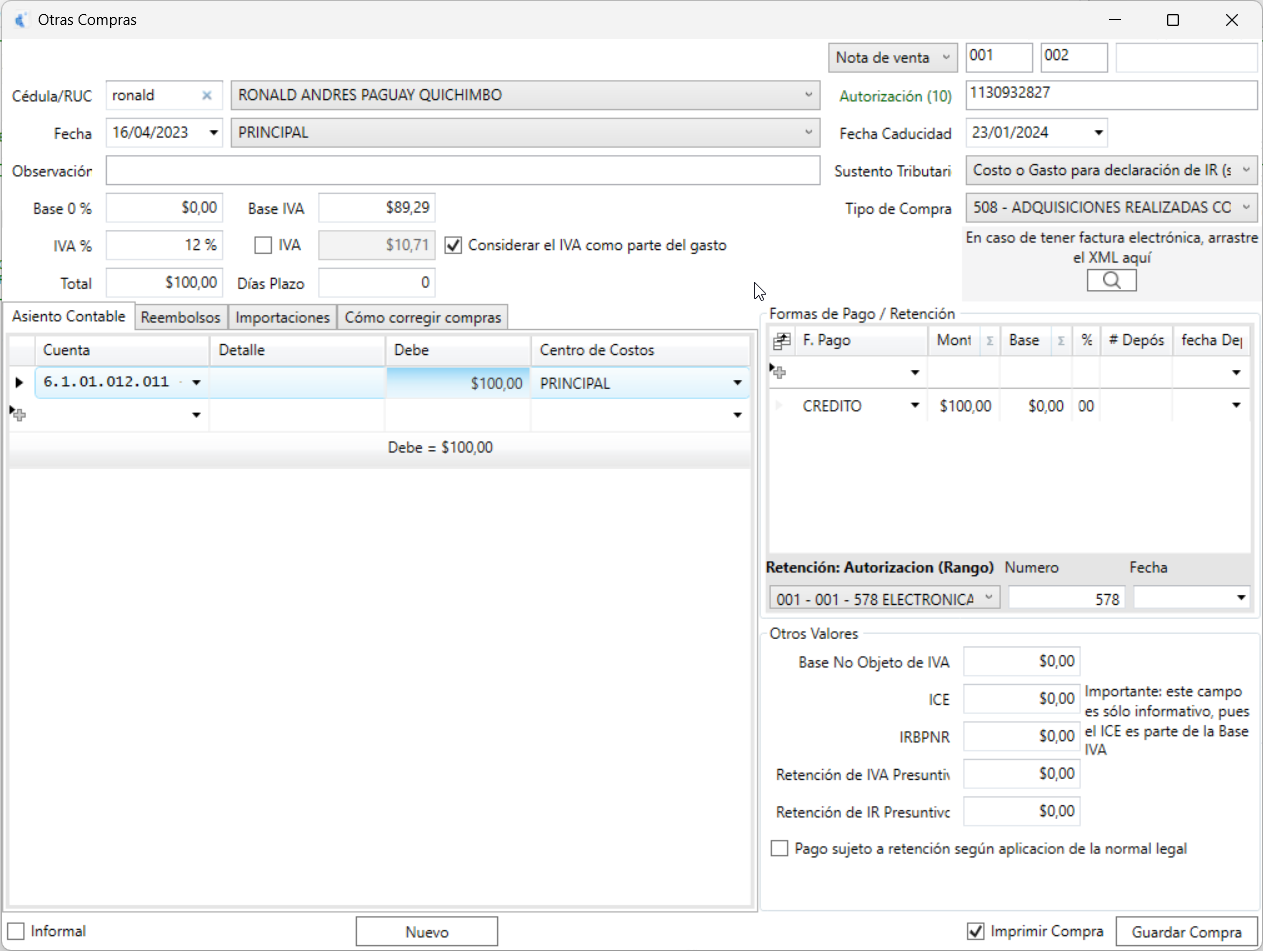The height and width of the screenshot is (951, 1263).
Task: Click the establishment number field 001
Action: pyautogui.click(x=999, y=57)
